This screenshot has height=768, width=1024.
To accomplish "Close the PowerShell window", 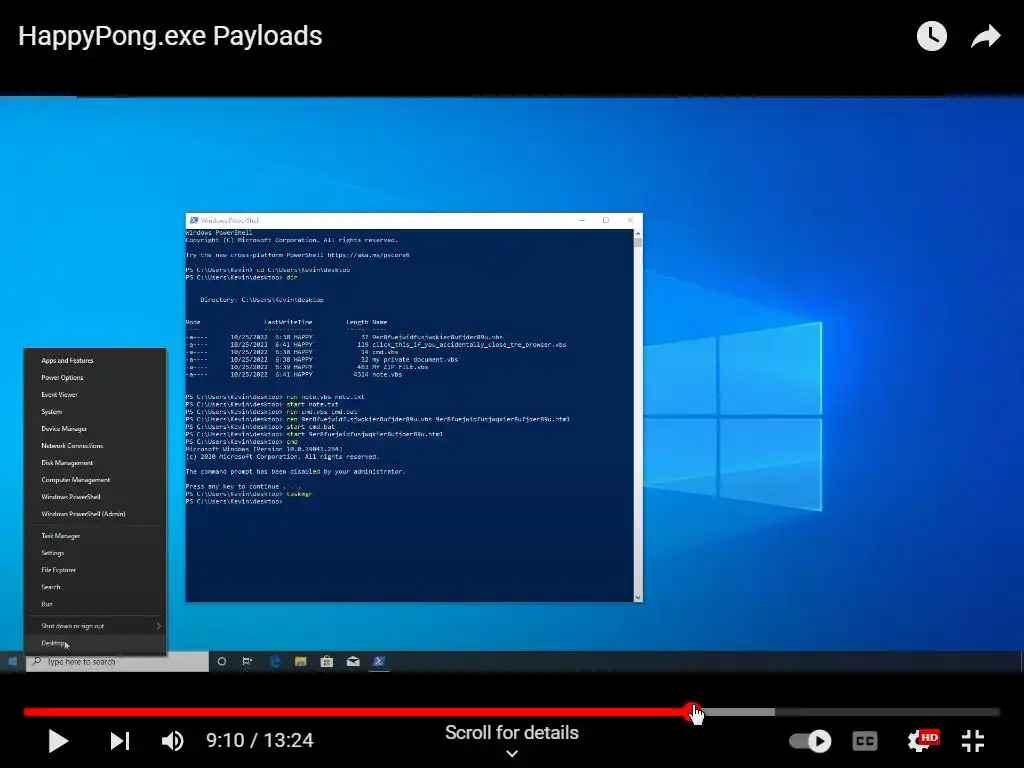I will coord(630,221).
